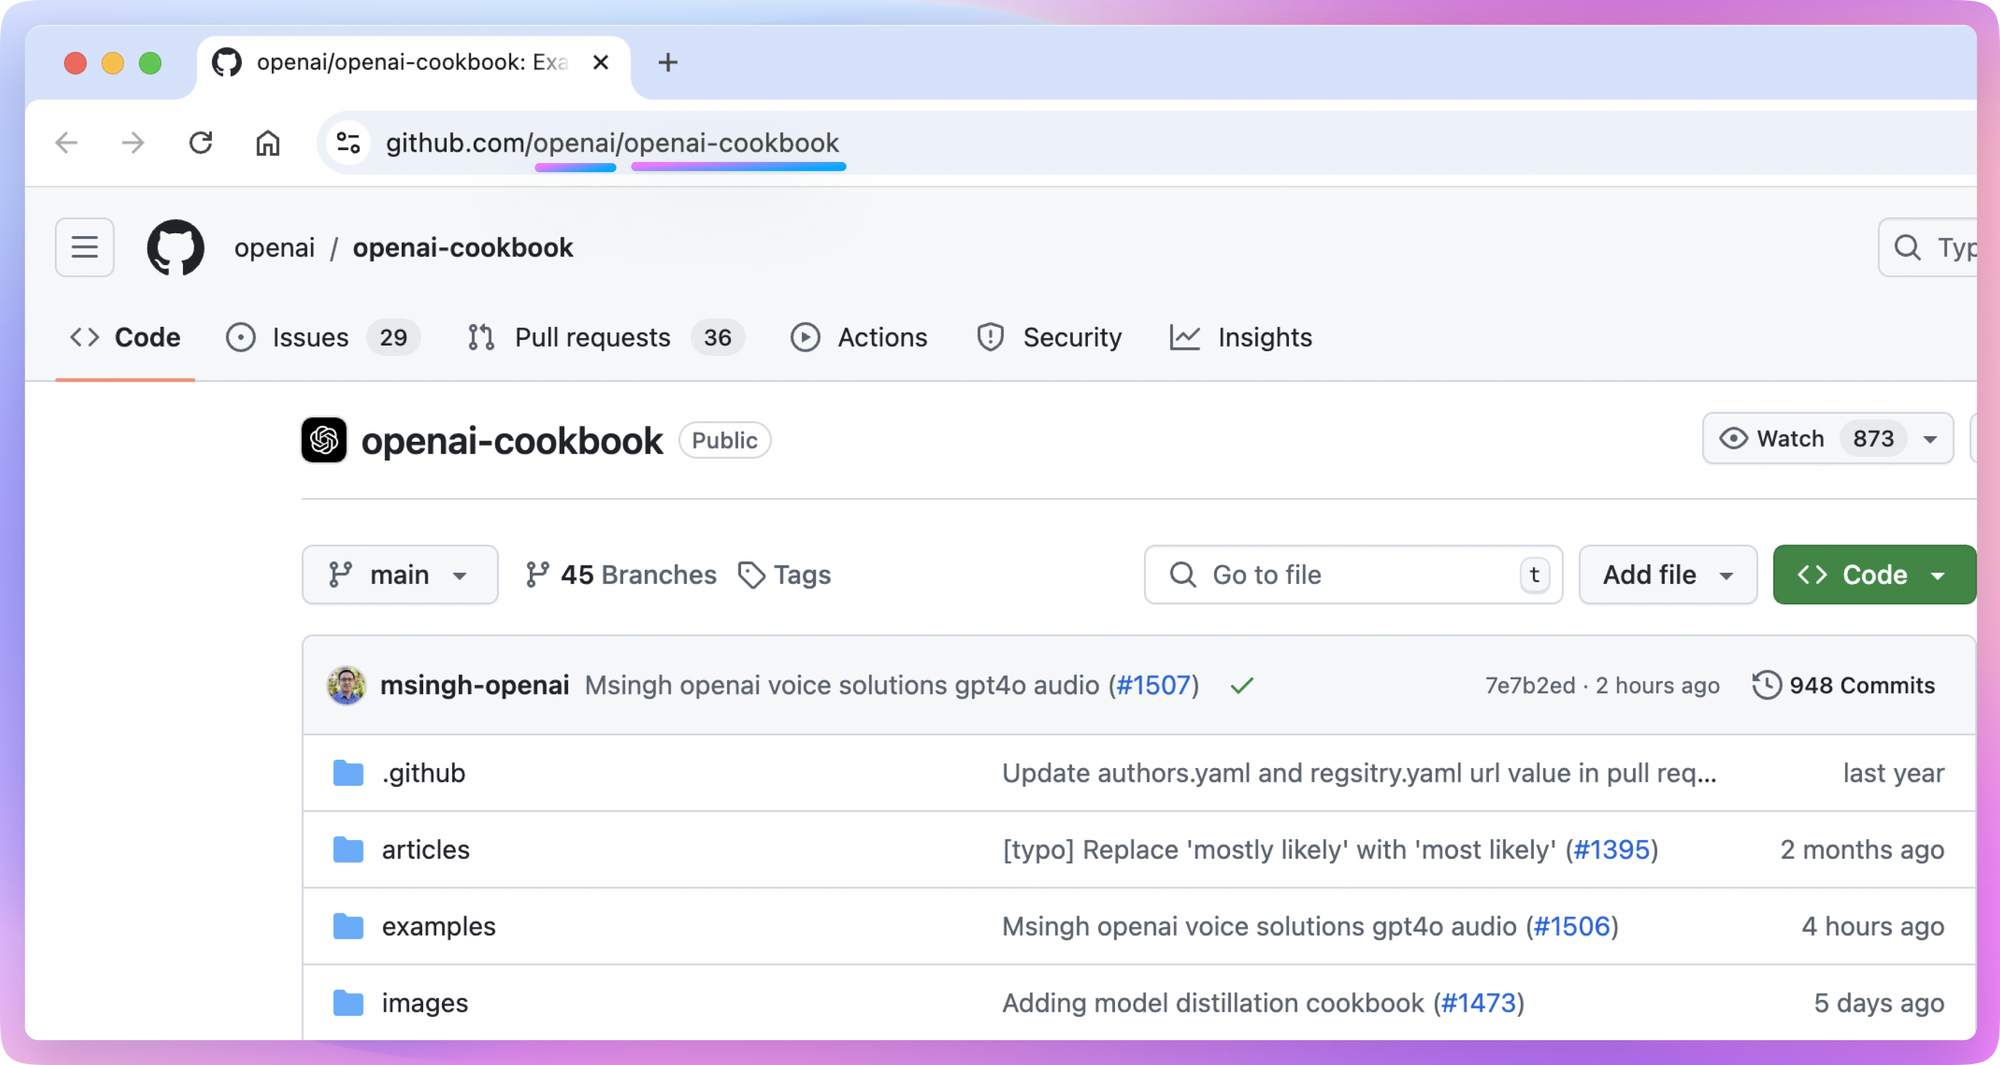Click the macOS green fullscreen window button
Viewport: 2000px width, 1065px height.
point(150,63)
